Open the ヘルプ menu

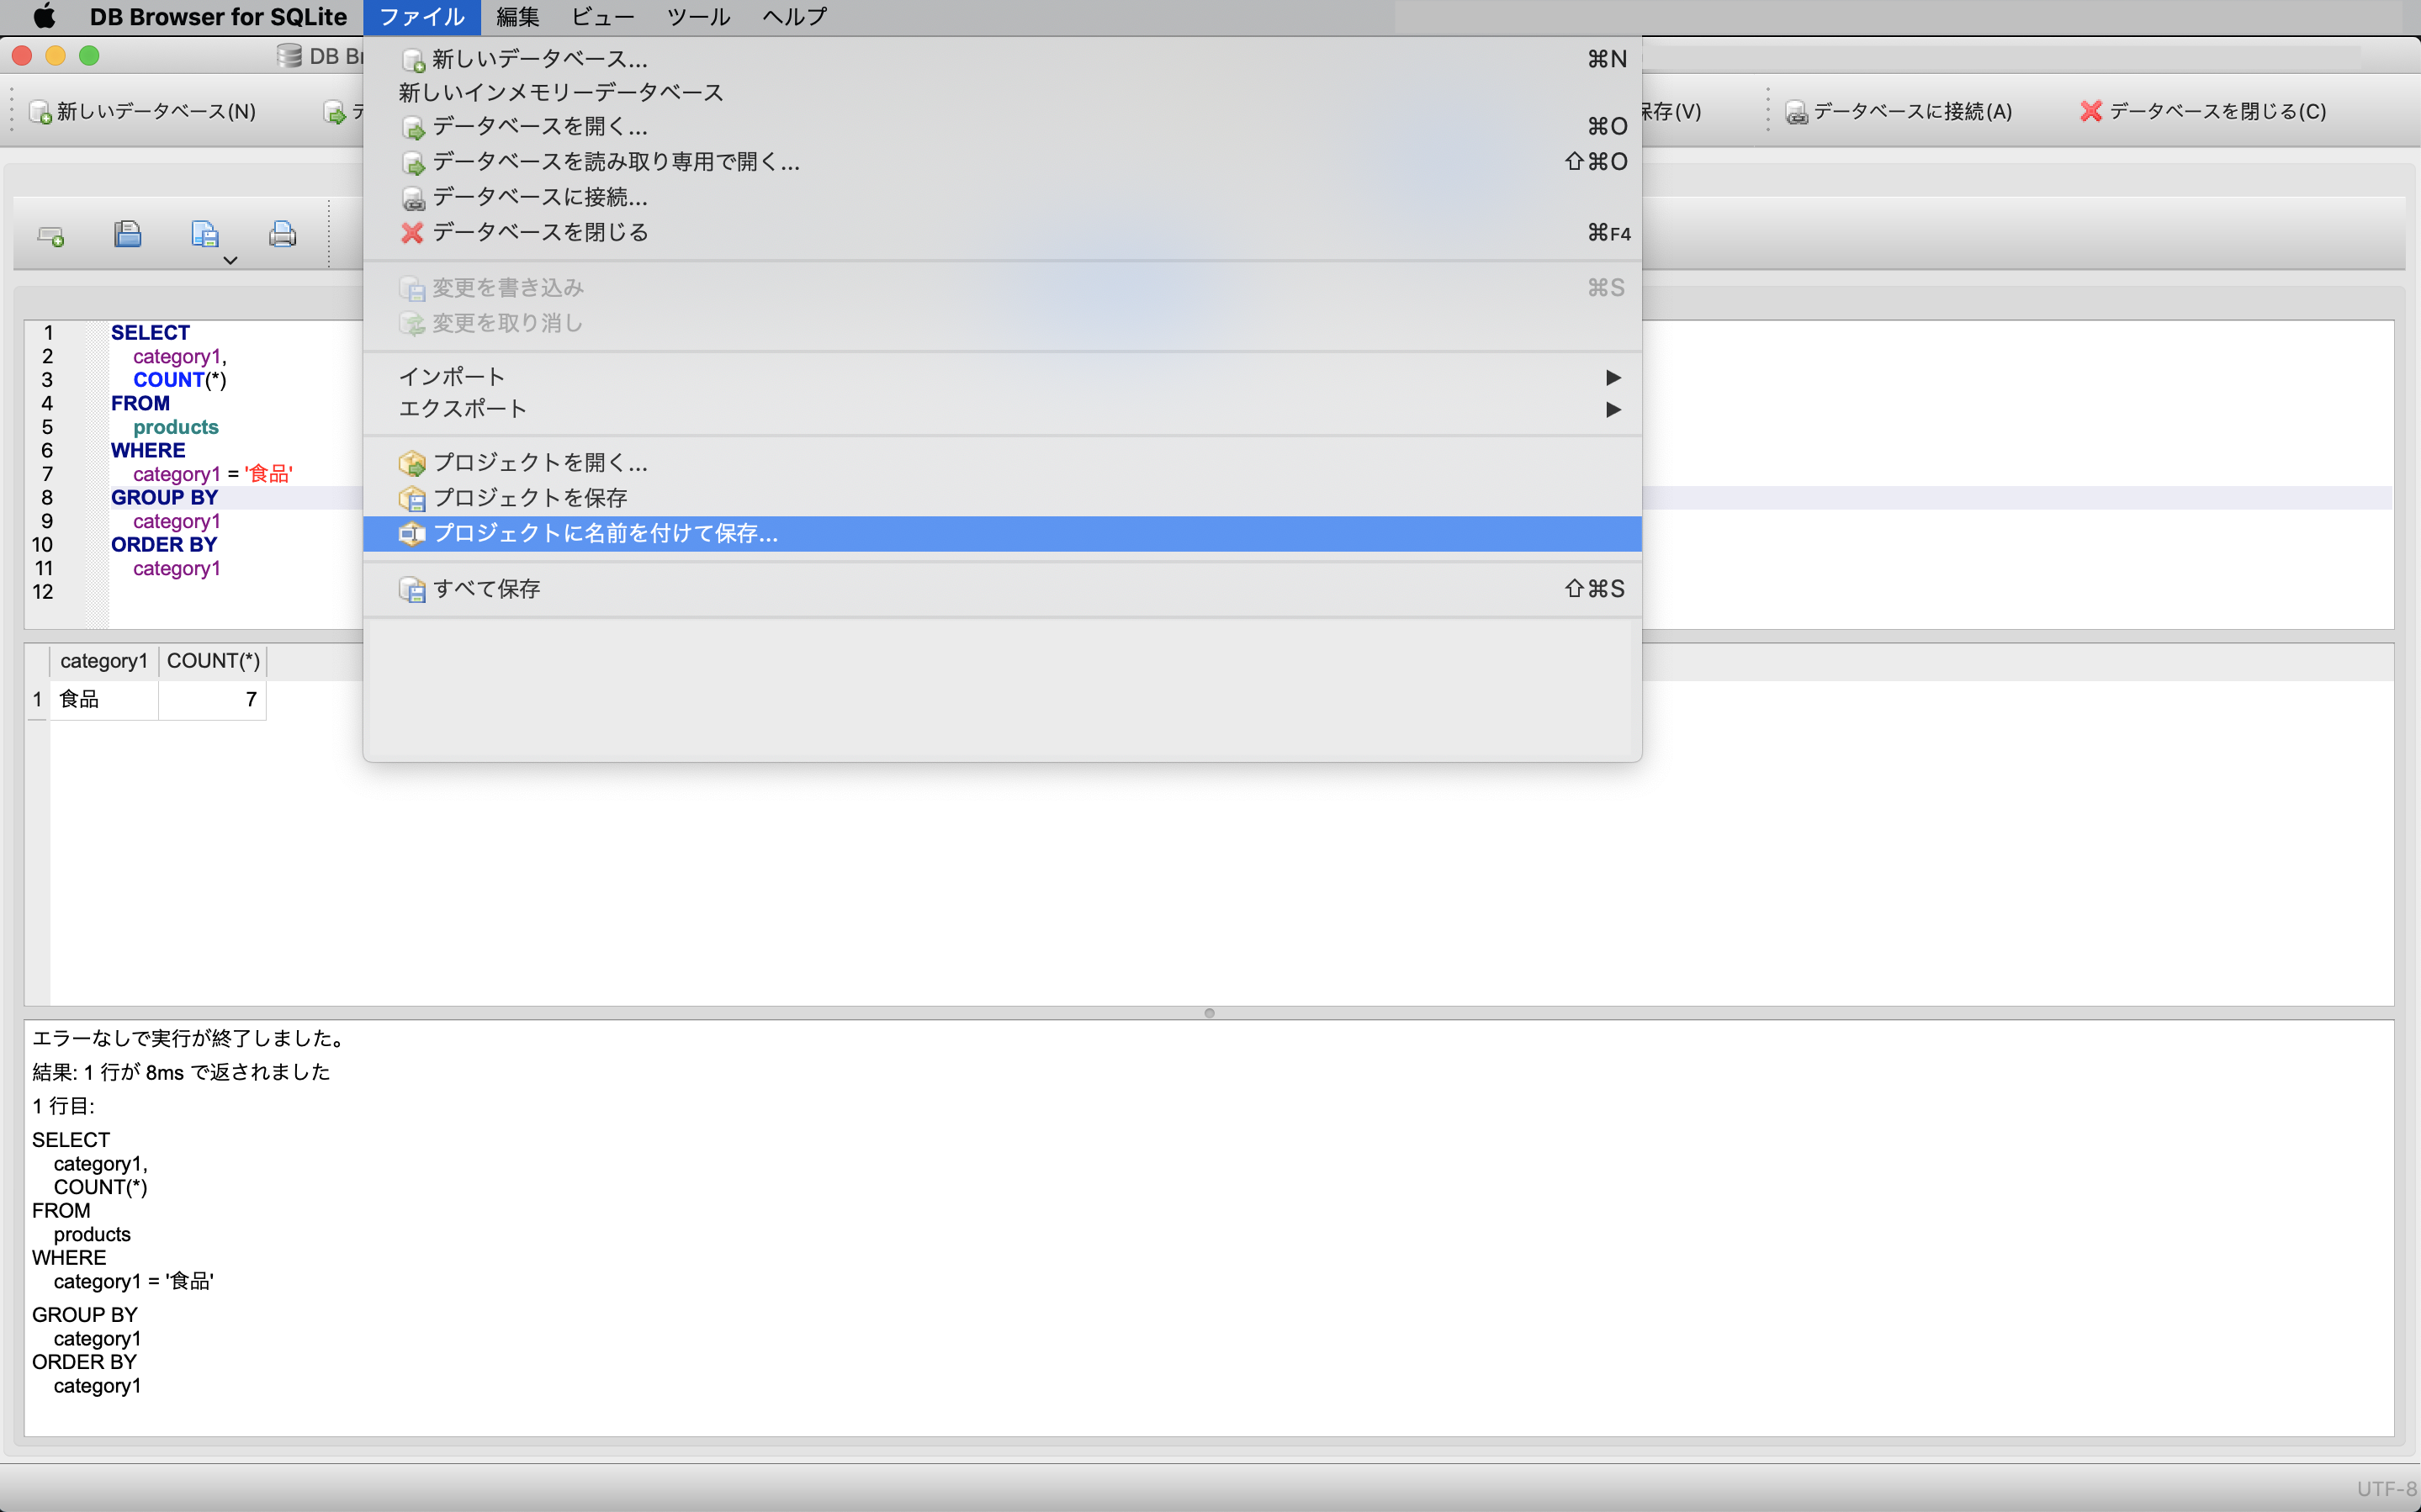click(x=795, y=17)
